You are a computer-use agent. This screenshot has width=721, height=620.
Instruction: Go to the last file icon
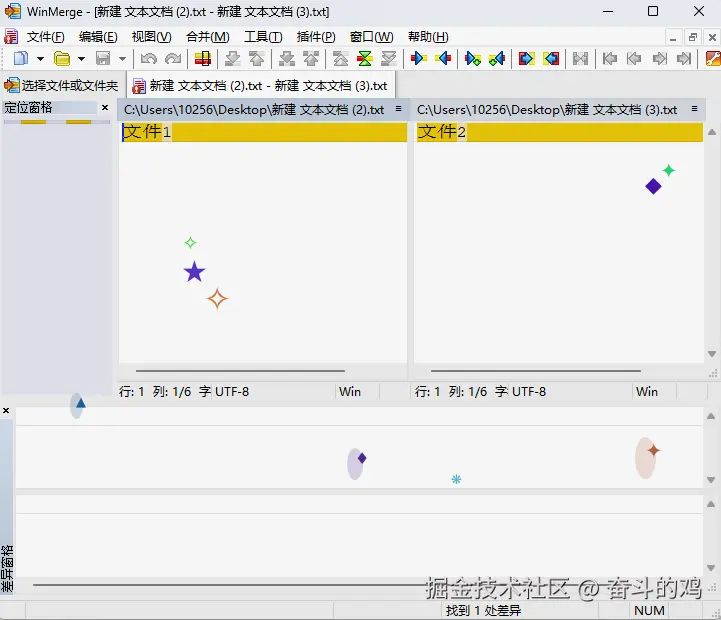tap(684, 58)
